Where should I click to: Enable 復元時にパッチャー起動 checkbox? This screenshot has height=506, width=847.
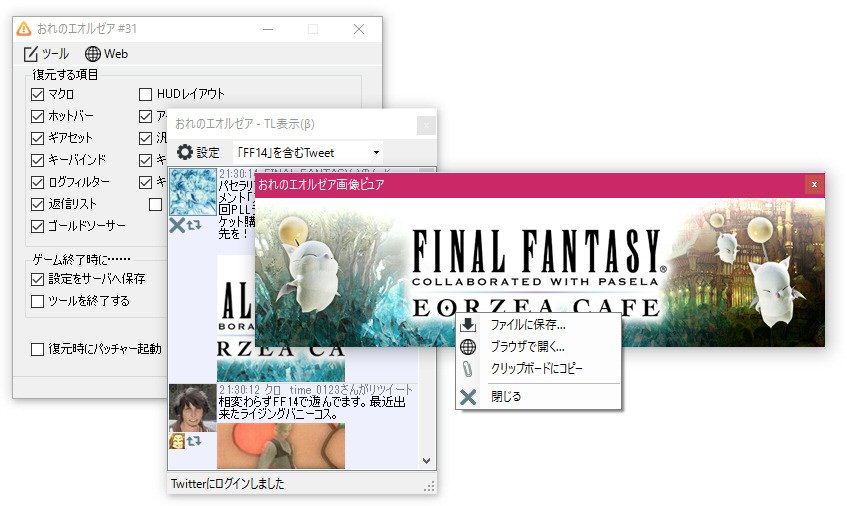tap(37, 349)
